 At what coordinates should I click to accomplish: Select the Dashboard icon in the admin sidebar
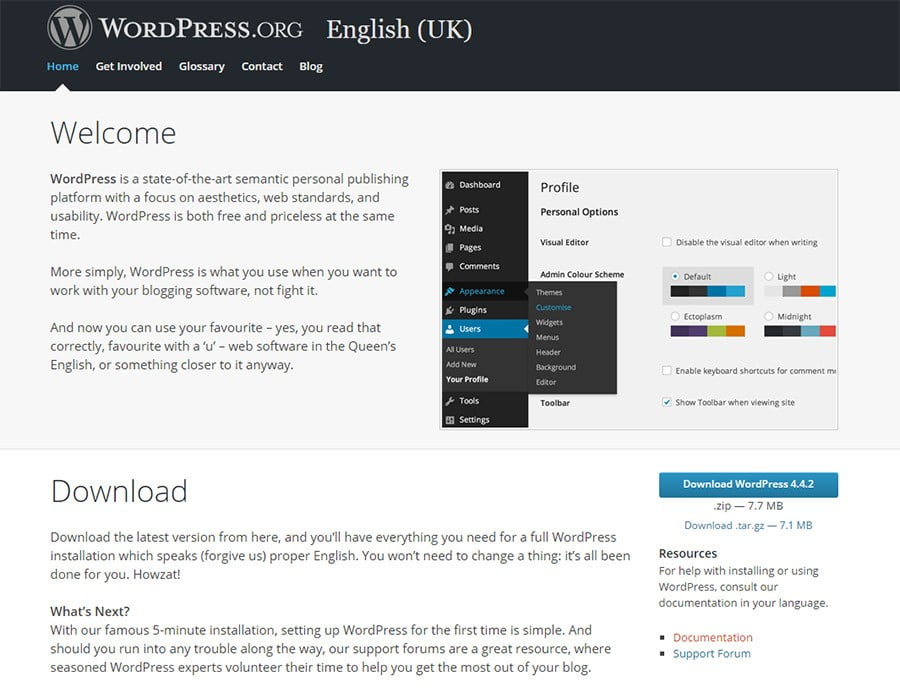tap(447, 186)
